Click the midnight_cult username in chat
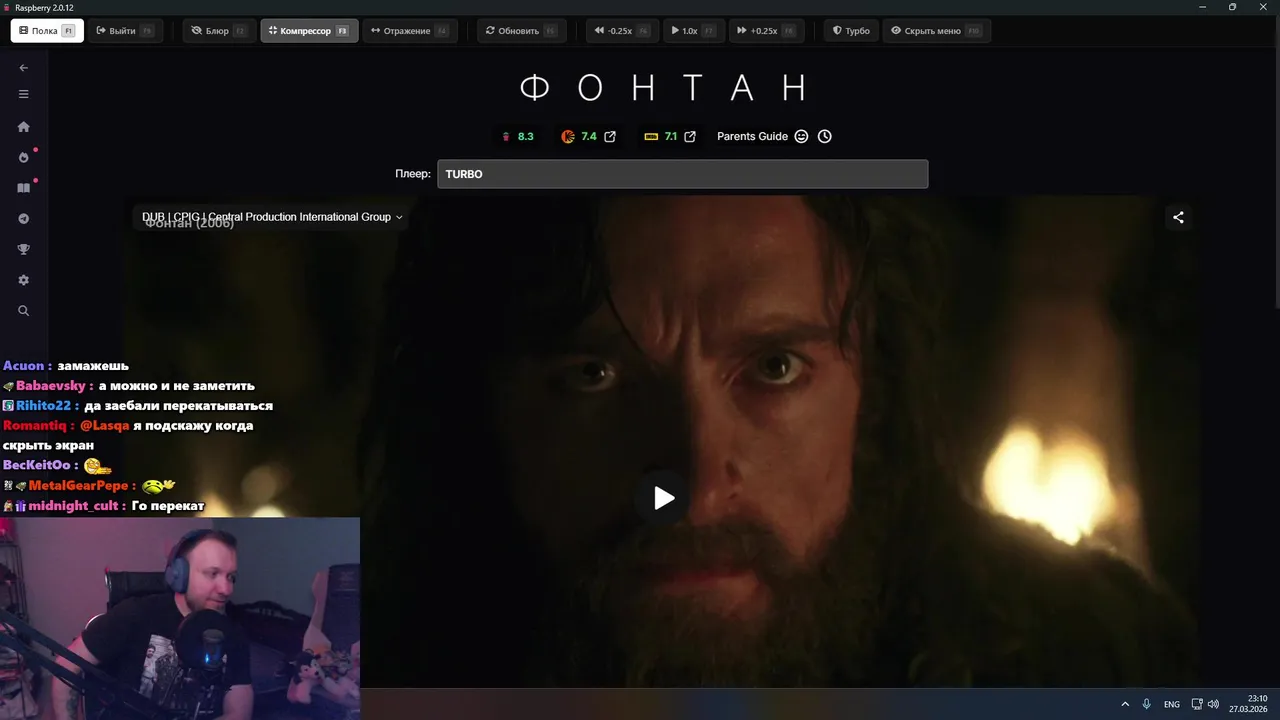This screenshot has height=720, width=1280. click(x=73, y=505)
